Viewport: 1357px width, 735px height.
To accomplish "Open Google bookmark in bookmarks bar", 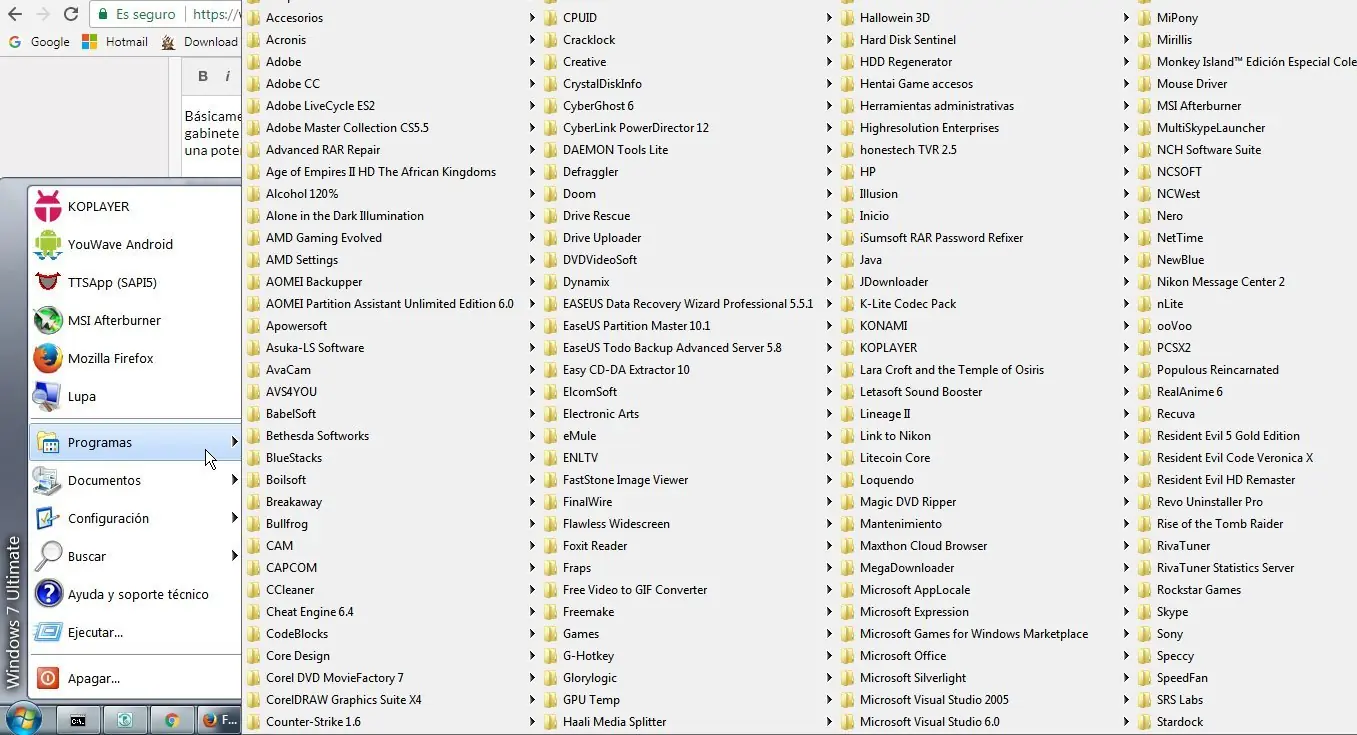I will (39, 42).
